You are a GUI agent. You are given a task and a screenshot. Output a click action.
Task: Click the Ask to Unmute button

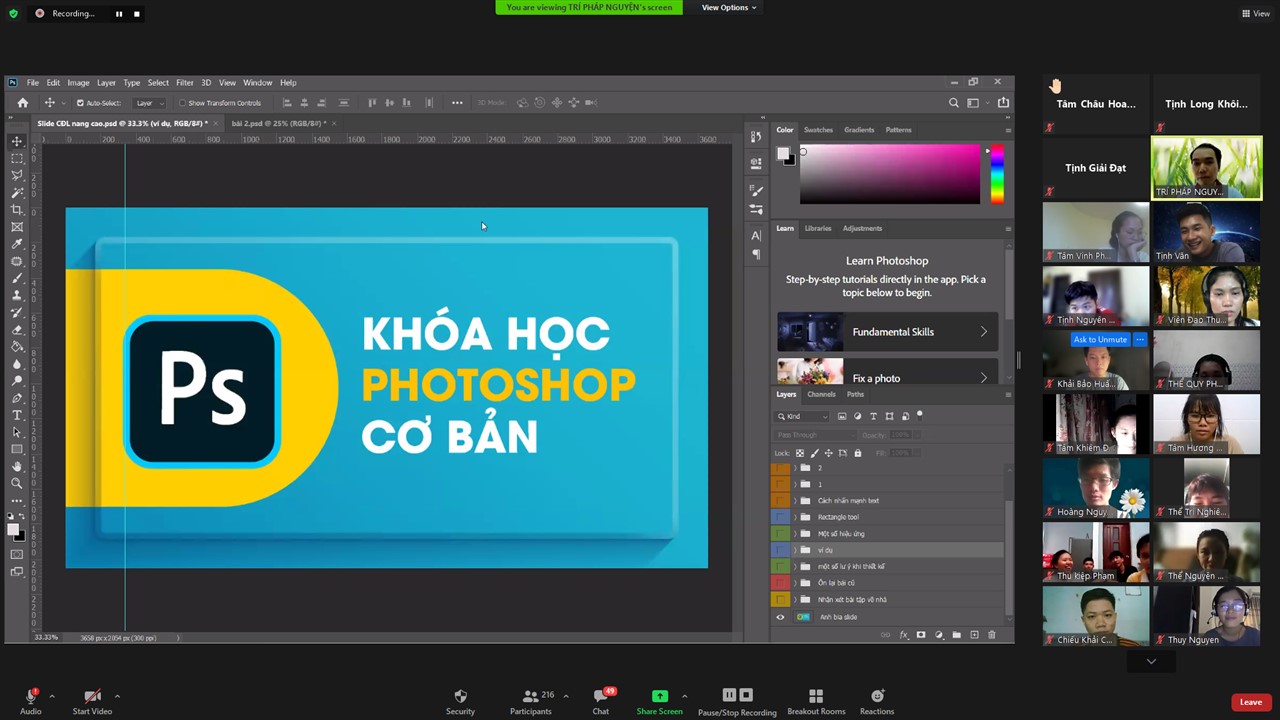pos(1100,340)
